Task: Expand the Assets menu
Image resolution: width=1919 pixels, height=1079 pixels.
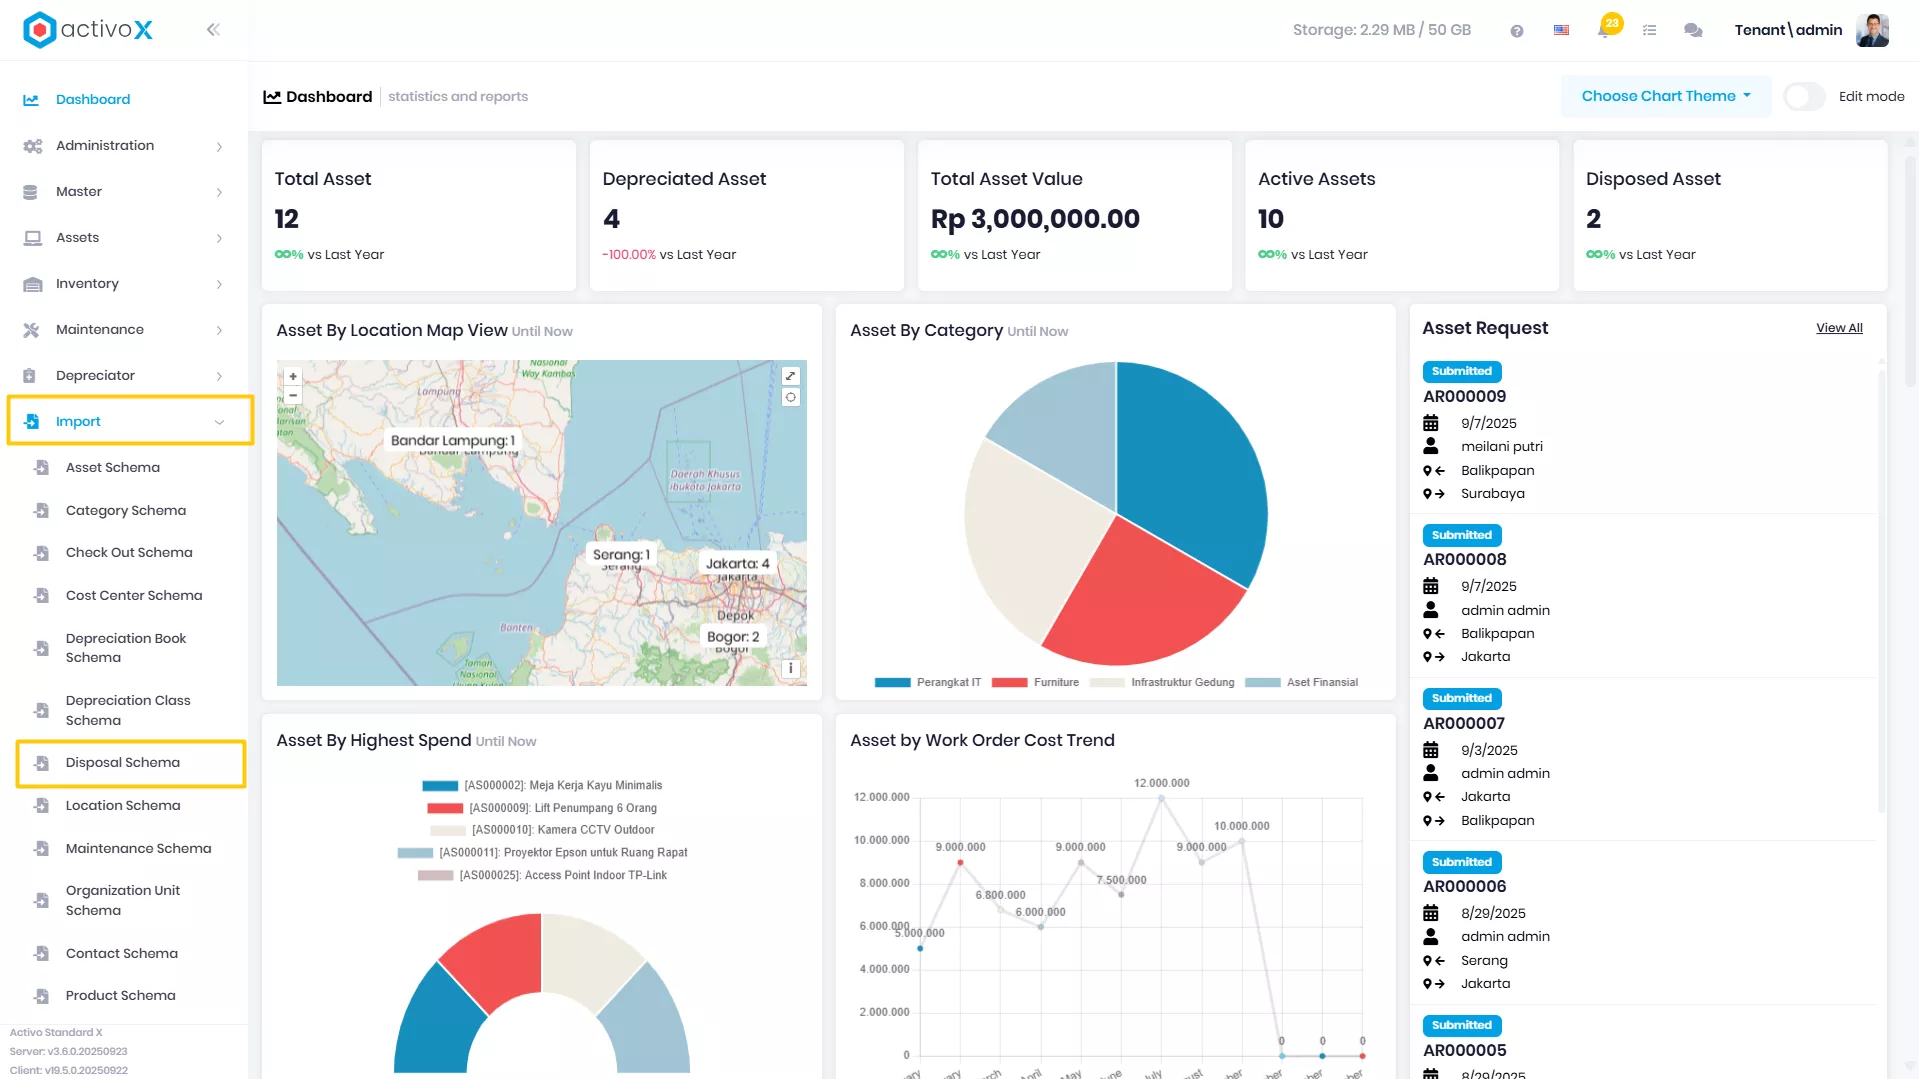Action: [x=124, y=238]
